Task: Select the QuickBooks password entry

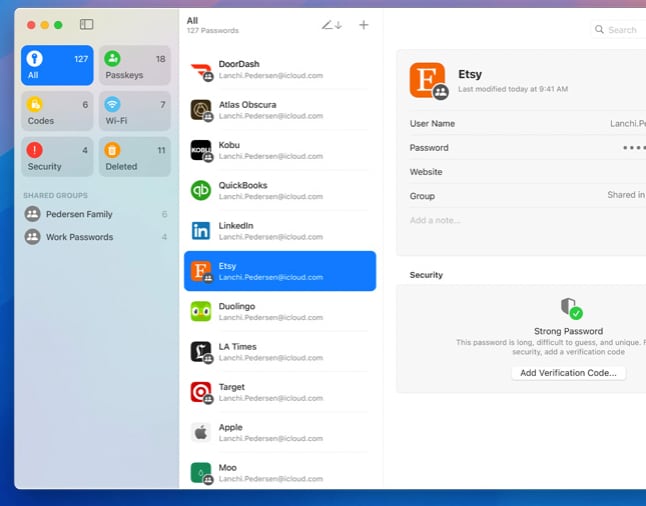Action: [x=280, y=191]
